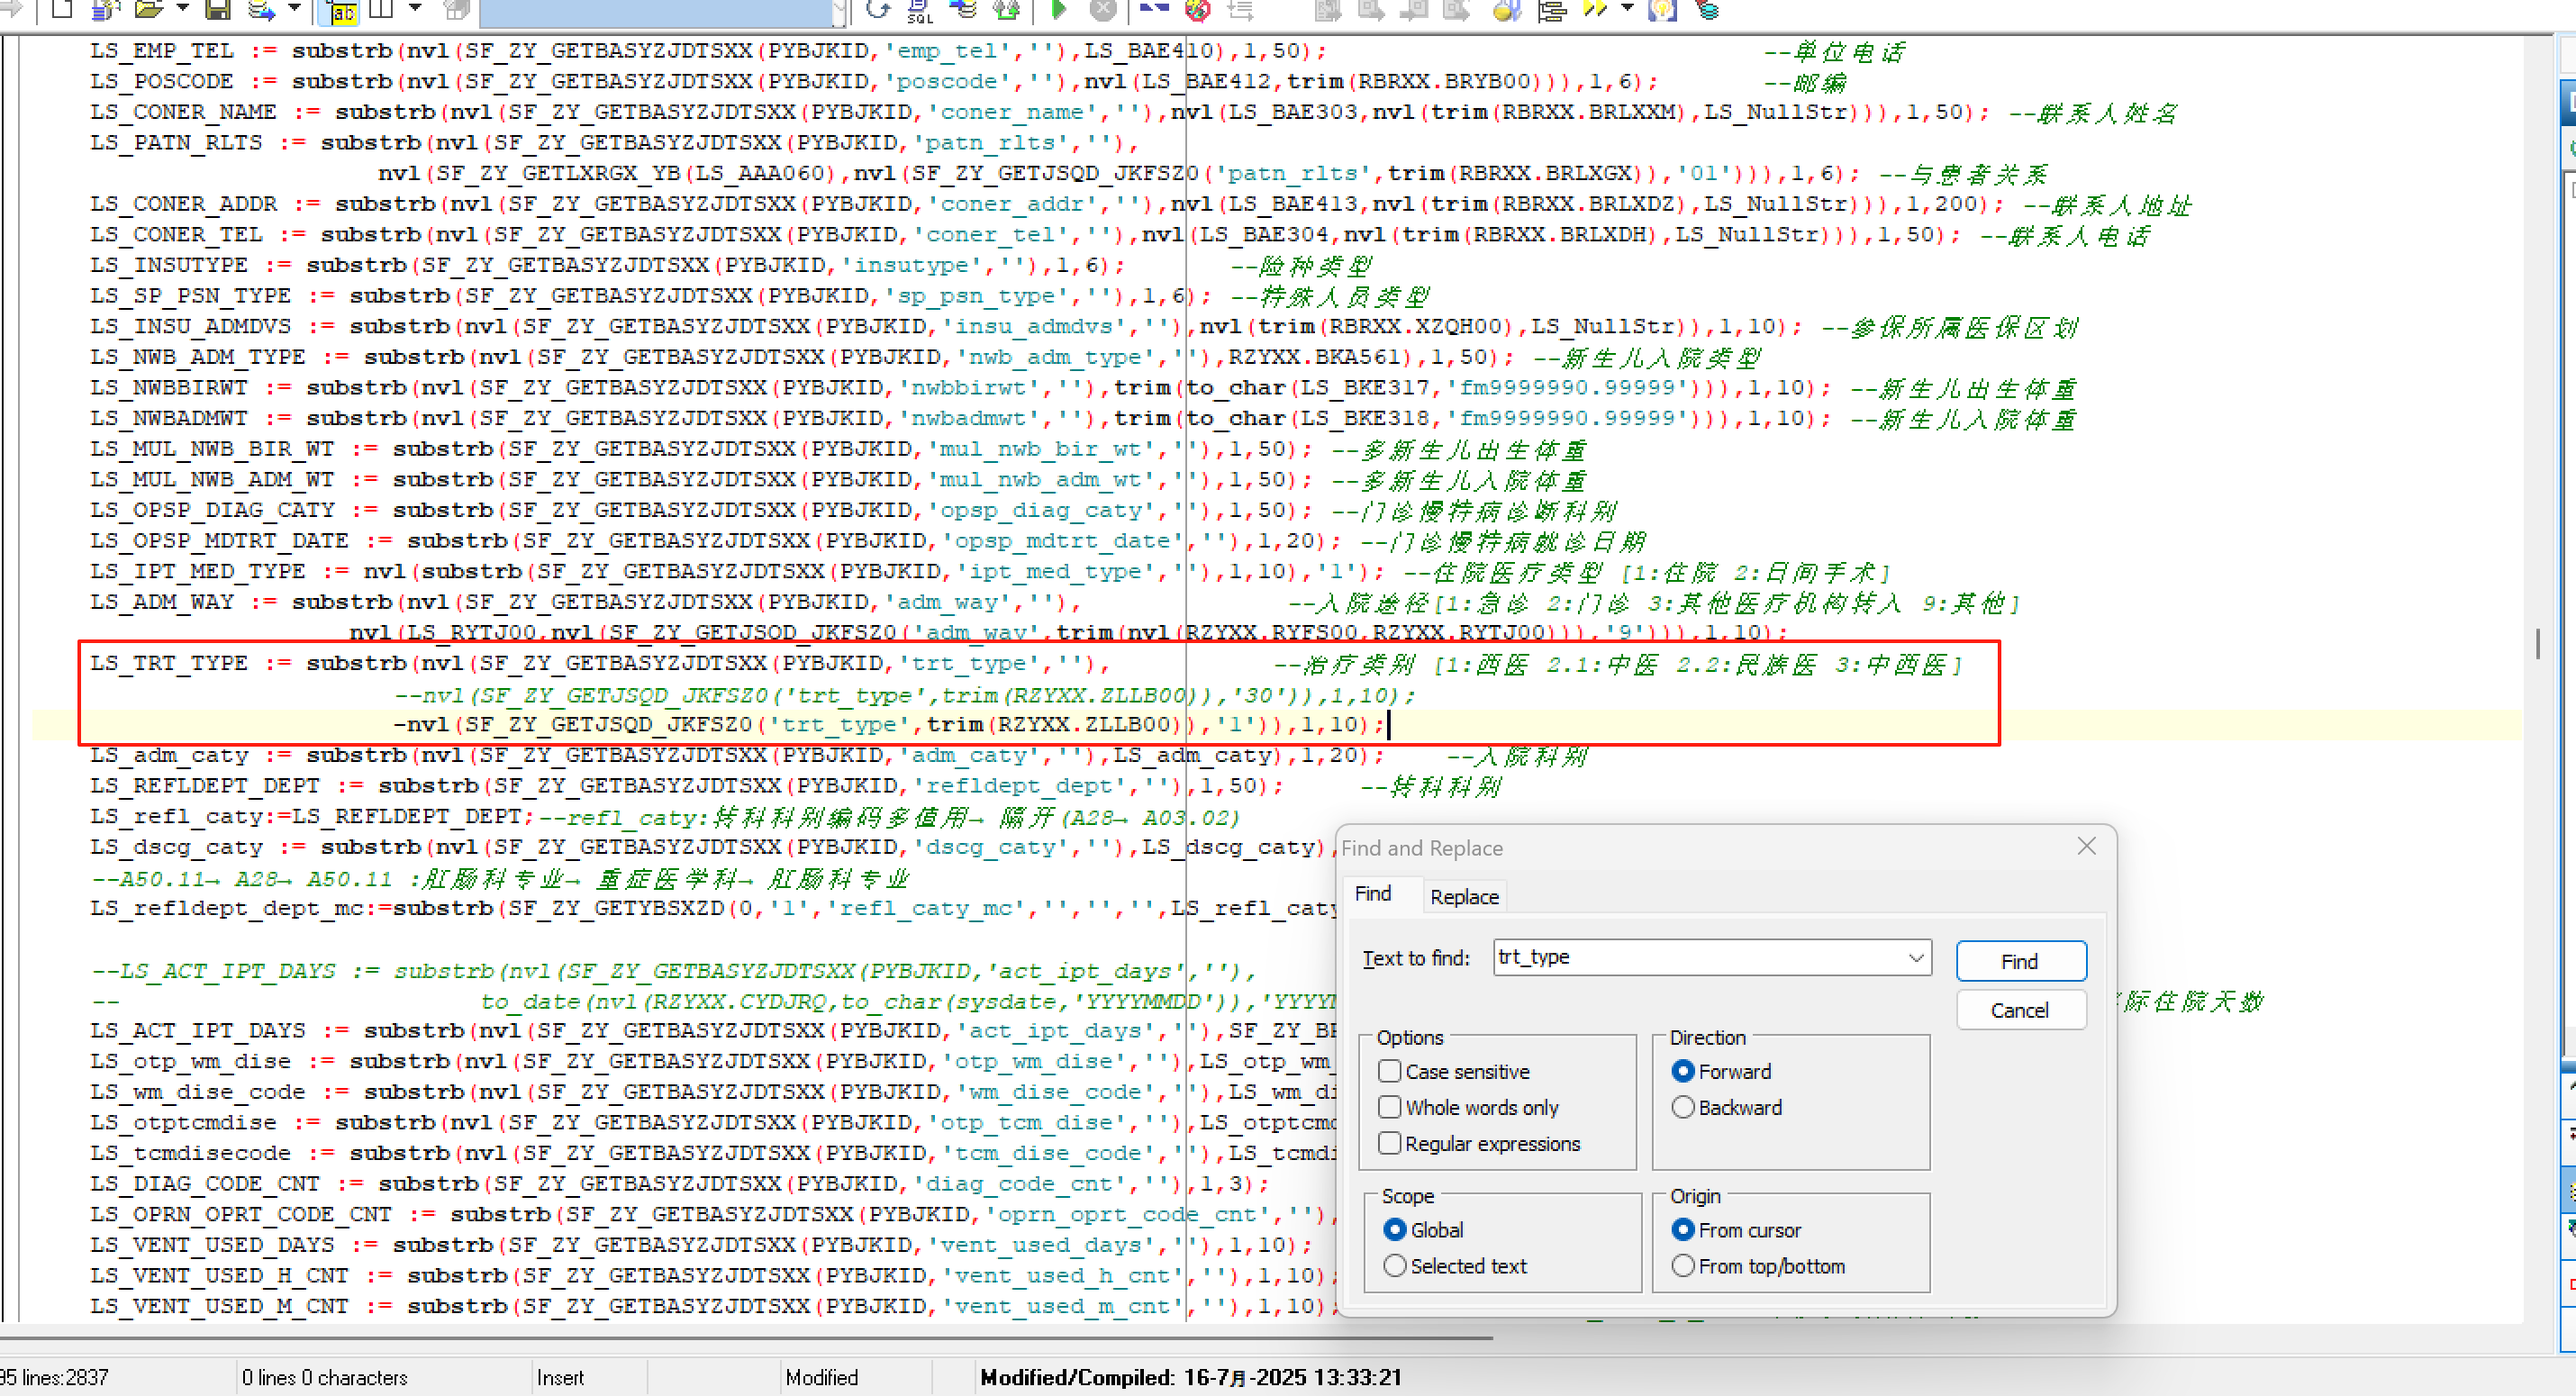Screen dimensions: 2576x1396
Task: Select the Backward direction radio button
Action: [1683, 1107]
